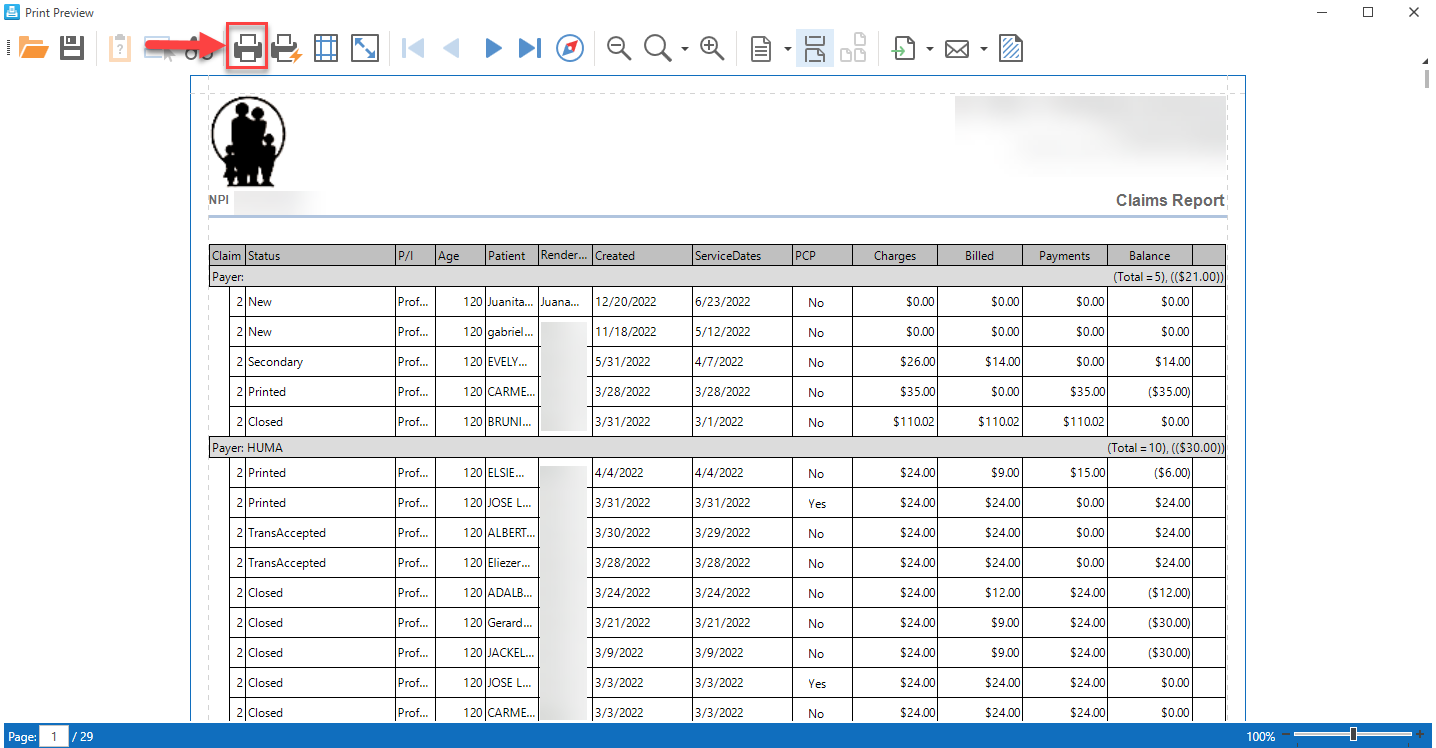Image resolution: width=1436 pixels, height=748 pixels.
Task: Go to the next page
Action: click(x=492, y=48)
